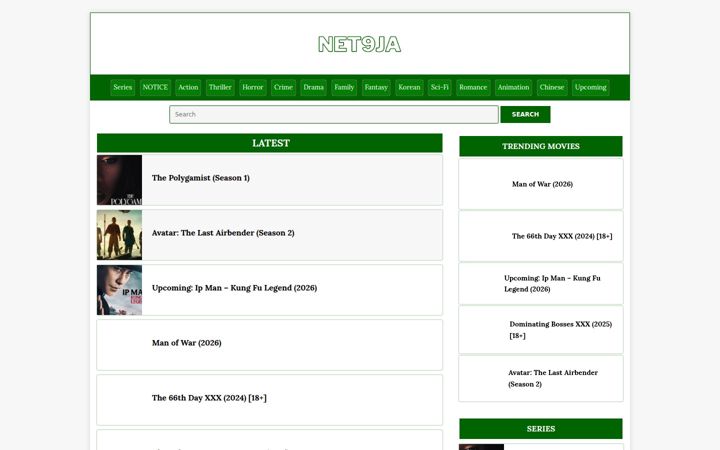Viewport: 720px width, 450px height.
Task: Open the Romance category
Action: 473,87
